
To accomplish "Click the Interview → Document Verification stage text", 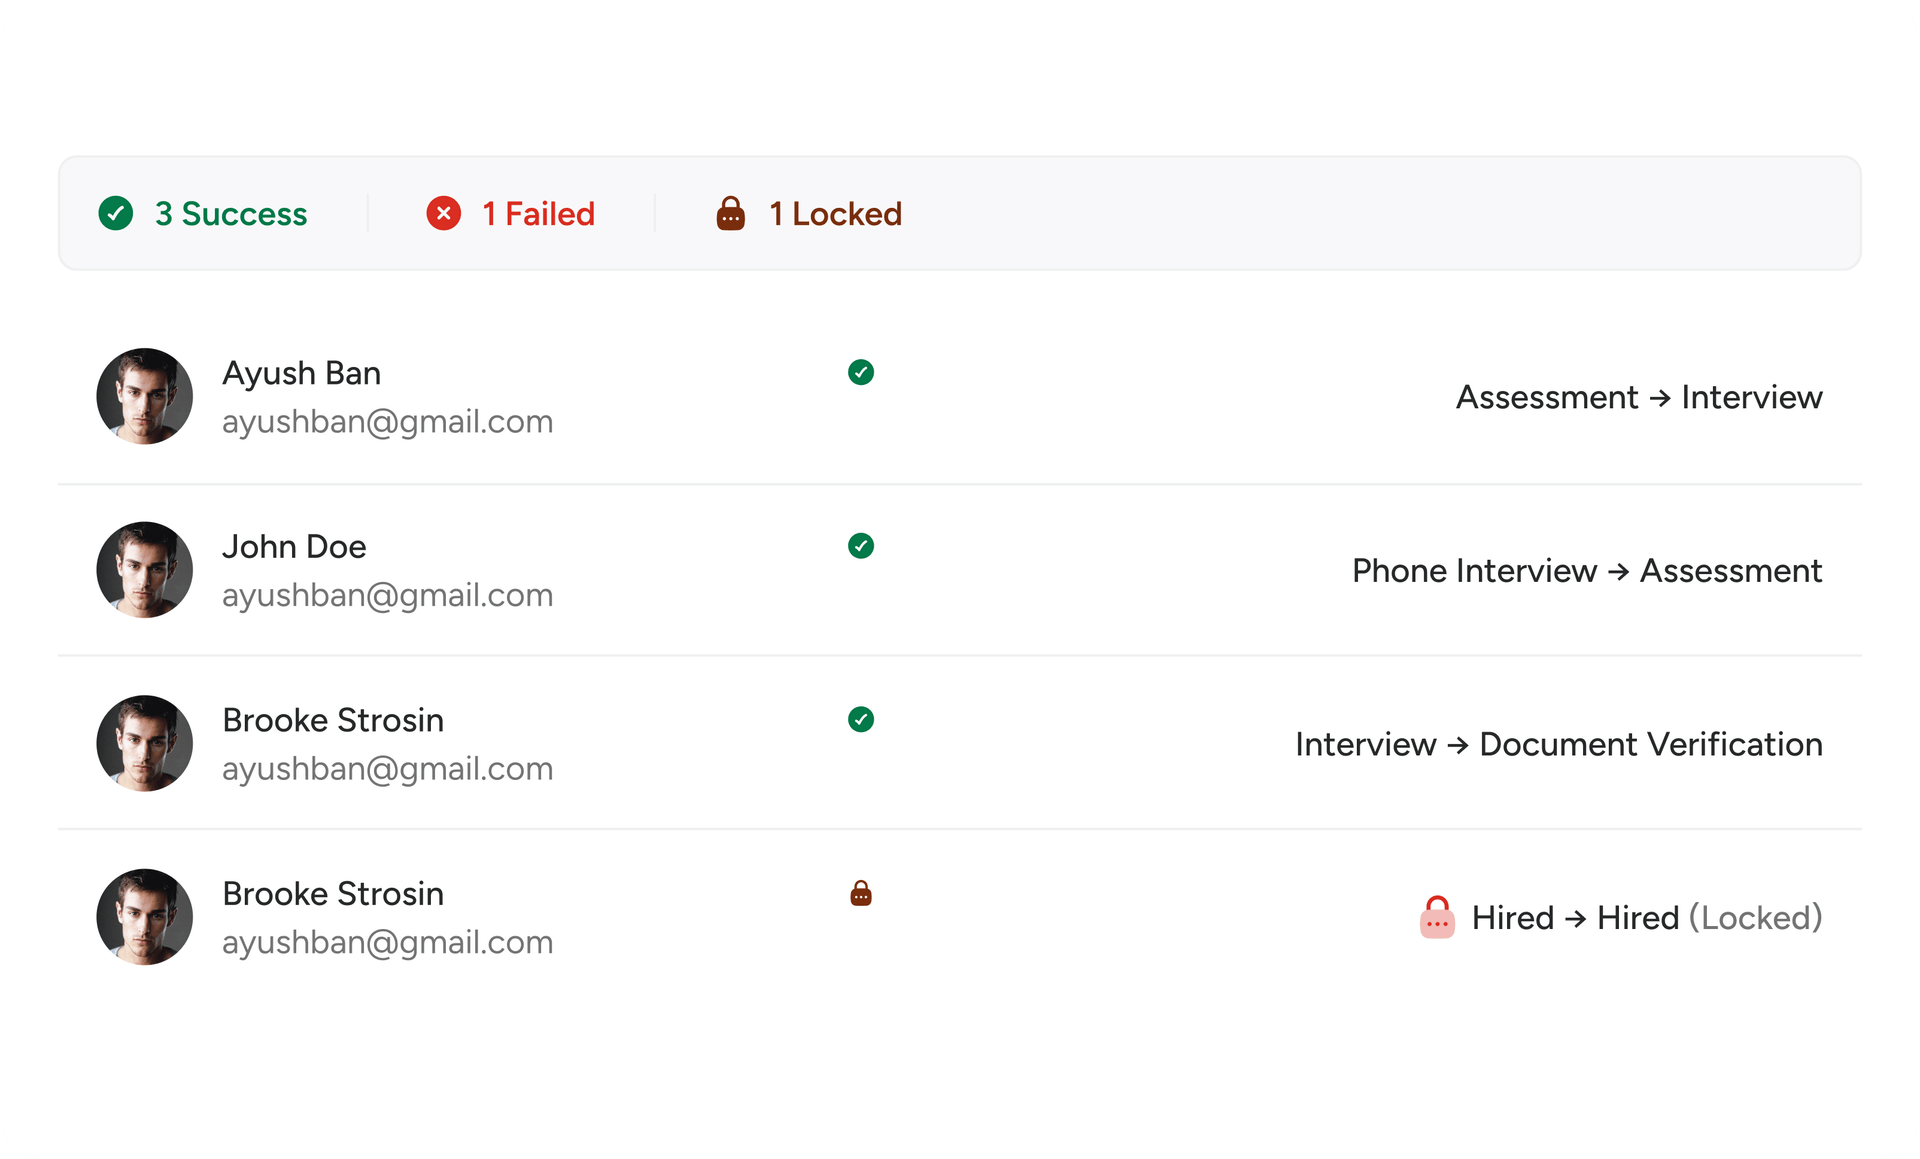I will [x=1559, y=744].
